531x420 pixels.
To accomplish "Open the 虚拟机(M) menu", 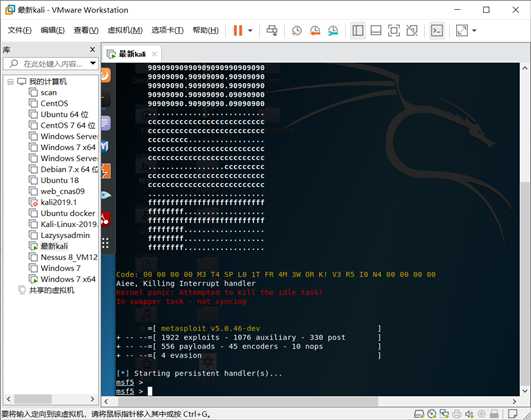I will tap(125, 30).
